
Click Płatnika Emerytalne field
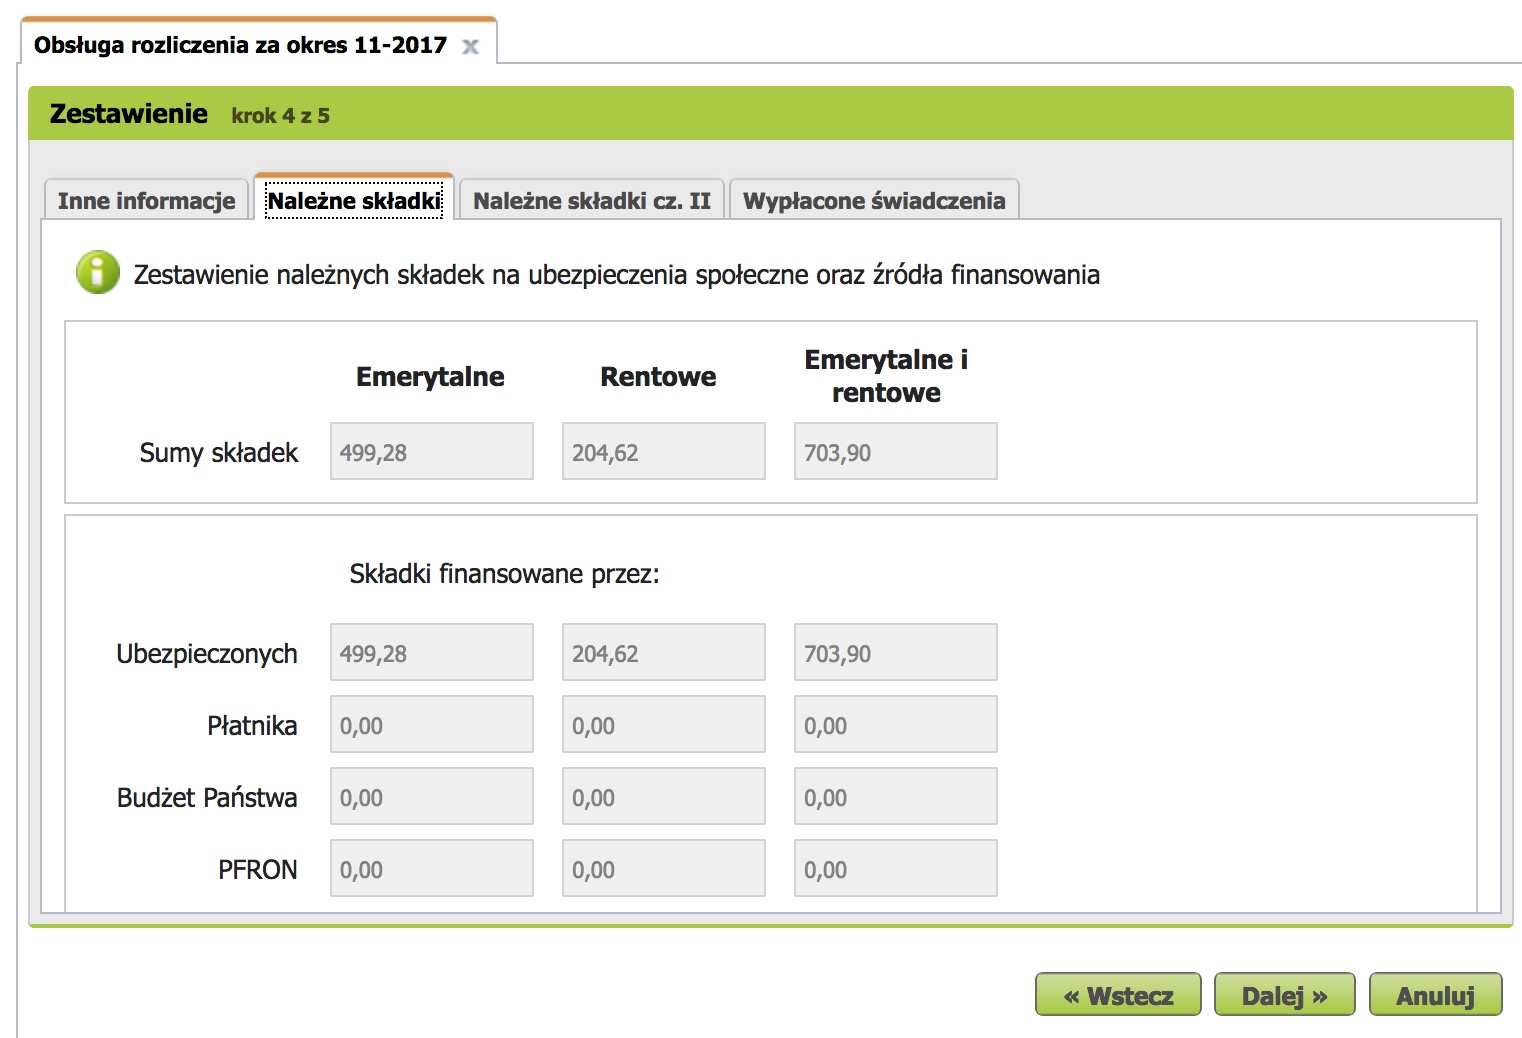(x=432, y=724)
